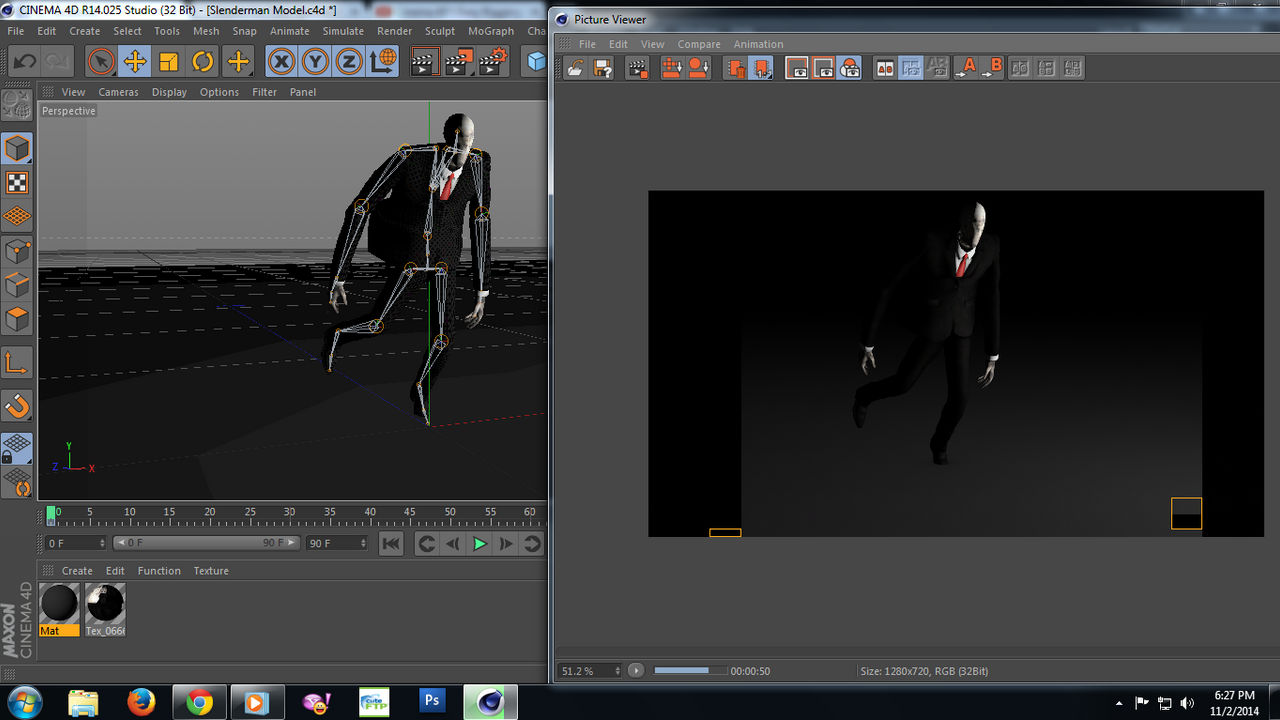This screenshot has width=1280, height=720.
Task: Click the 90 F end frame field stepper
Action: point(365,543)
